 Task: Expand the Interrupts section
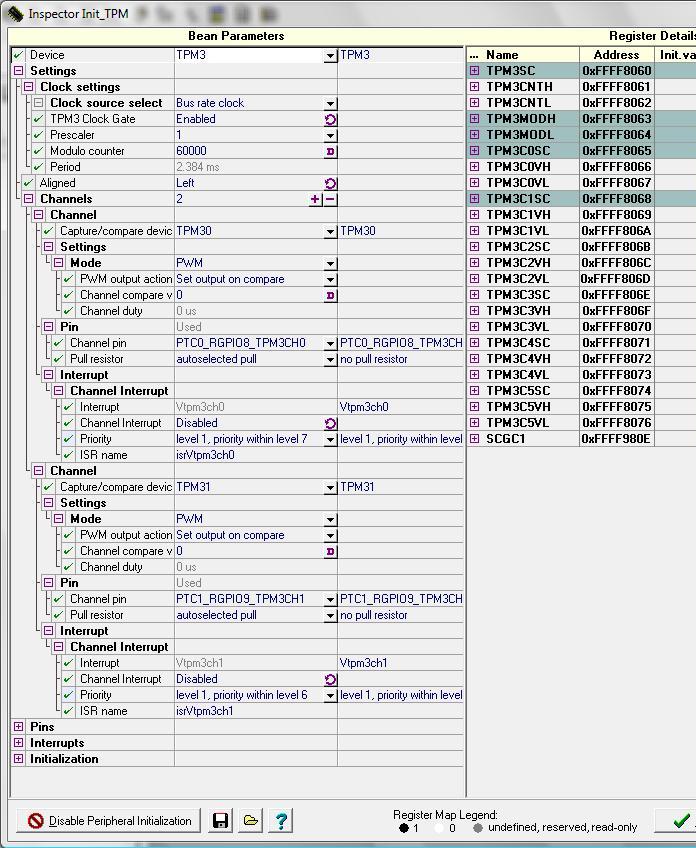pyautogui.click(x=18, y=743)
